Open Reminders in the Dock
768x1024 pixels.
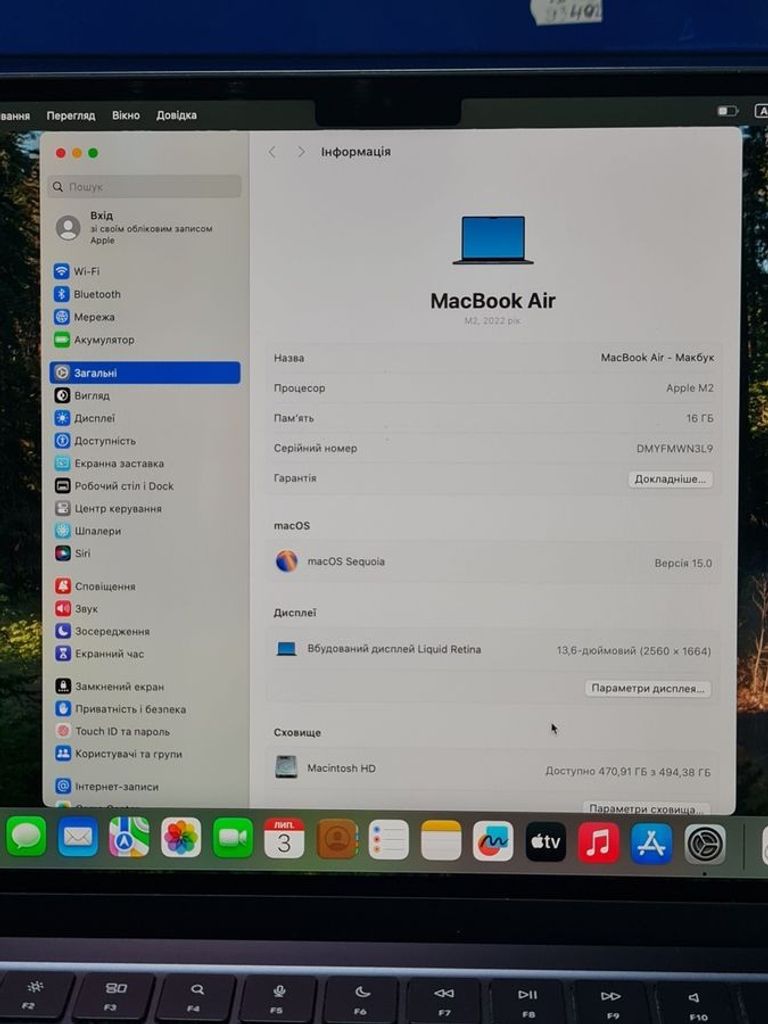pyautogui.click(x=389, y=840)
